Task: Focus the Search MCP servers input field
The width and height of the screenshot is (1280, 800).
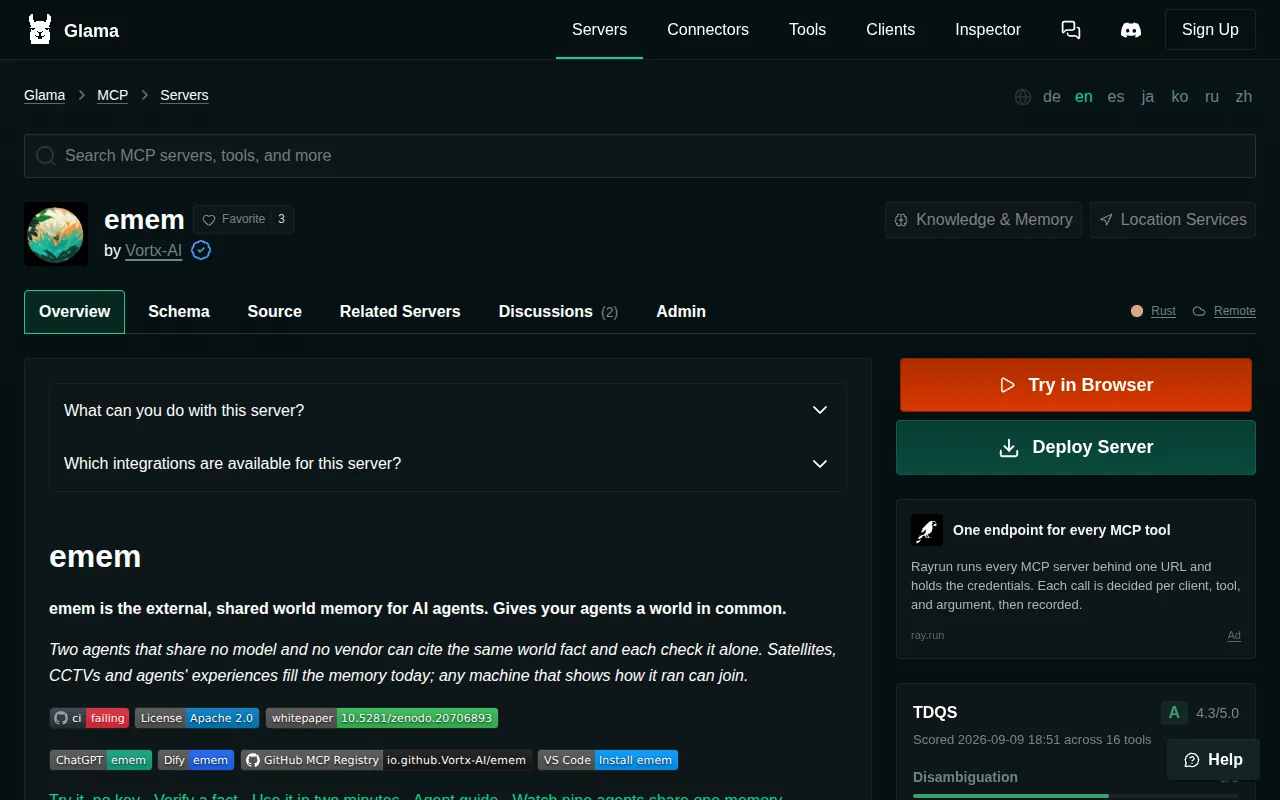Action: pos(640,156)
